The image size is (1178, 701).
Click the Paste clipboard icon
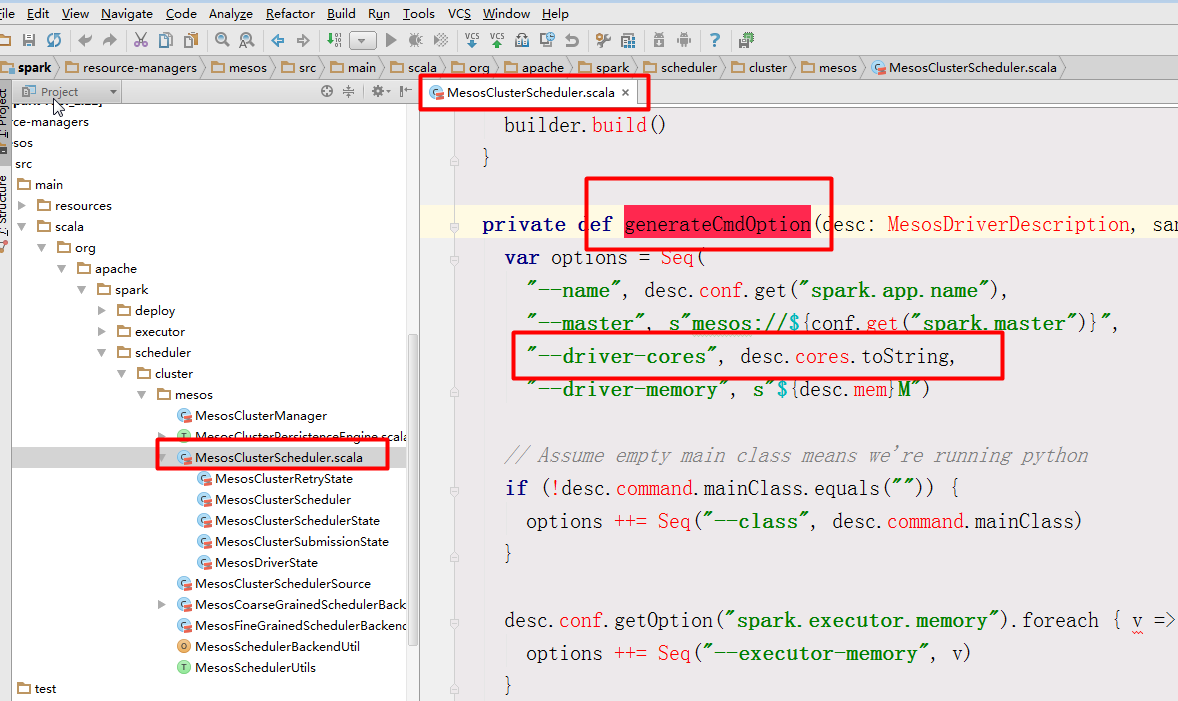[191, 40]
